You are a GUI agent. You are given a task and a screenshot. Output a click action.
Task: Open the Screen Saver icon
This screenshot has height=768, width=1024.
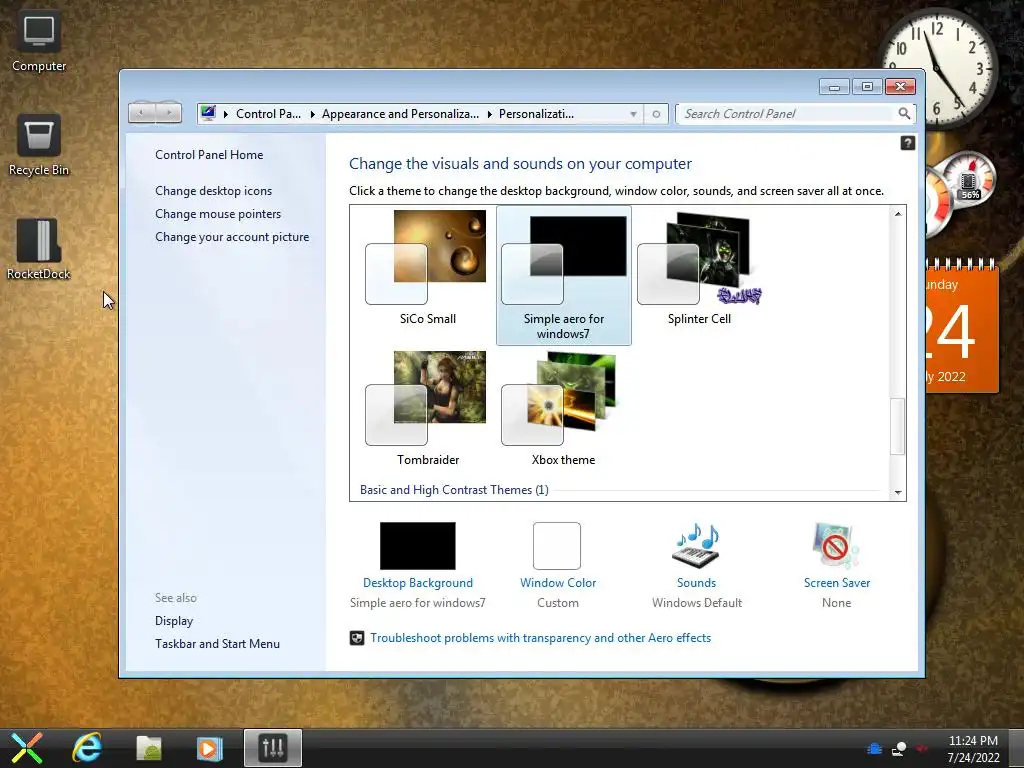[x=836, y=546]
